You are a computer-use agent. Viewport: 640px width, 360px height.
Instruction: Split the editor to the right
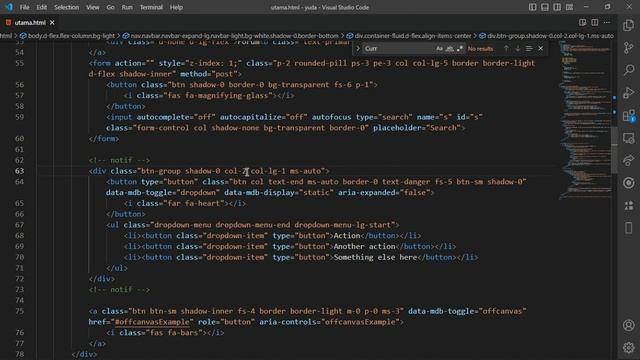[x=595, y=22]
